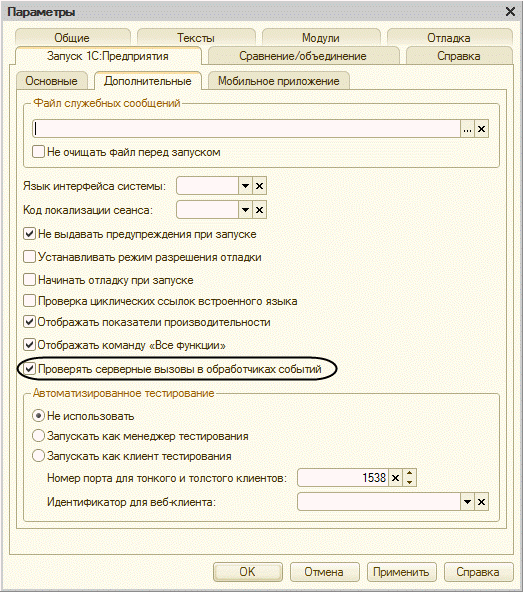The image size is (523, 592).
Task: Click the 'Применить' button
Action: coord(401,572)
